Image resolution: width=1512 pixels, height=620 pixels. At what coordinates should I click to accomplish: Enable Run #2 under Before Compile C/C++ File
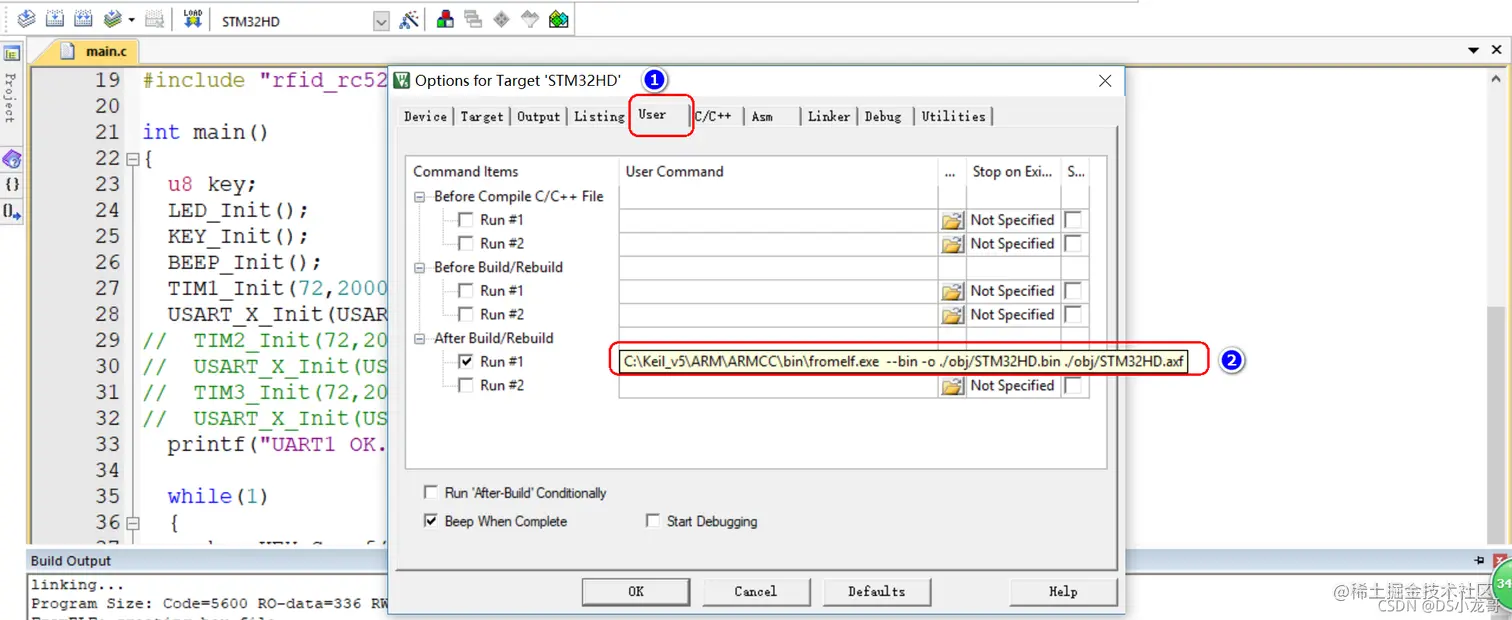[x=465, y=244]
